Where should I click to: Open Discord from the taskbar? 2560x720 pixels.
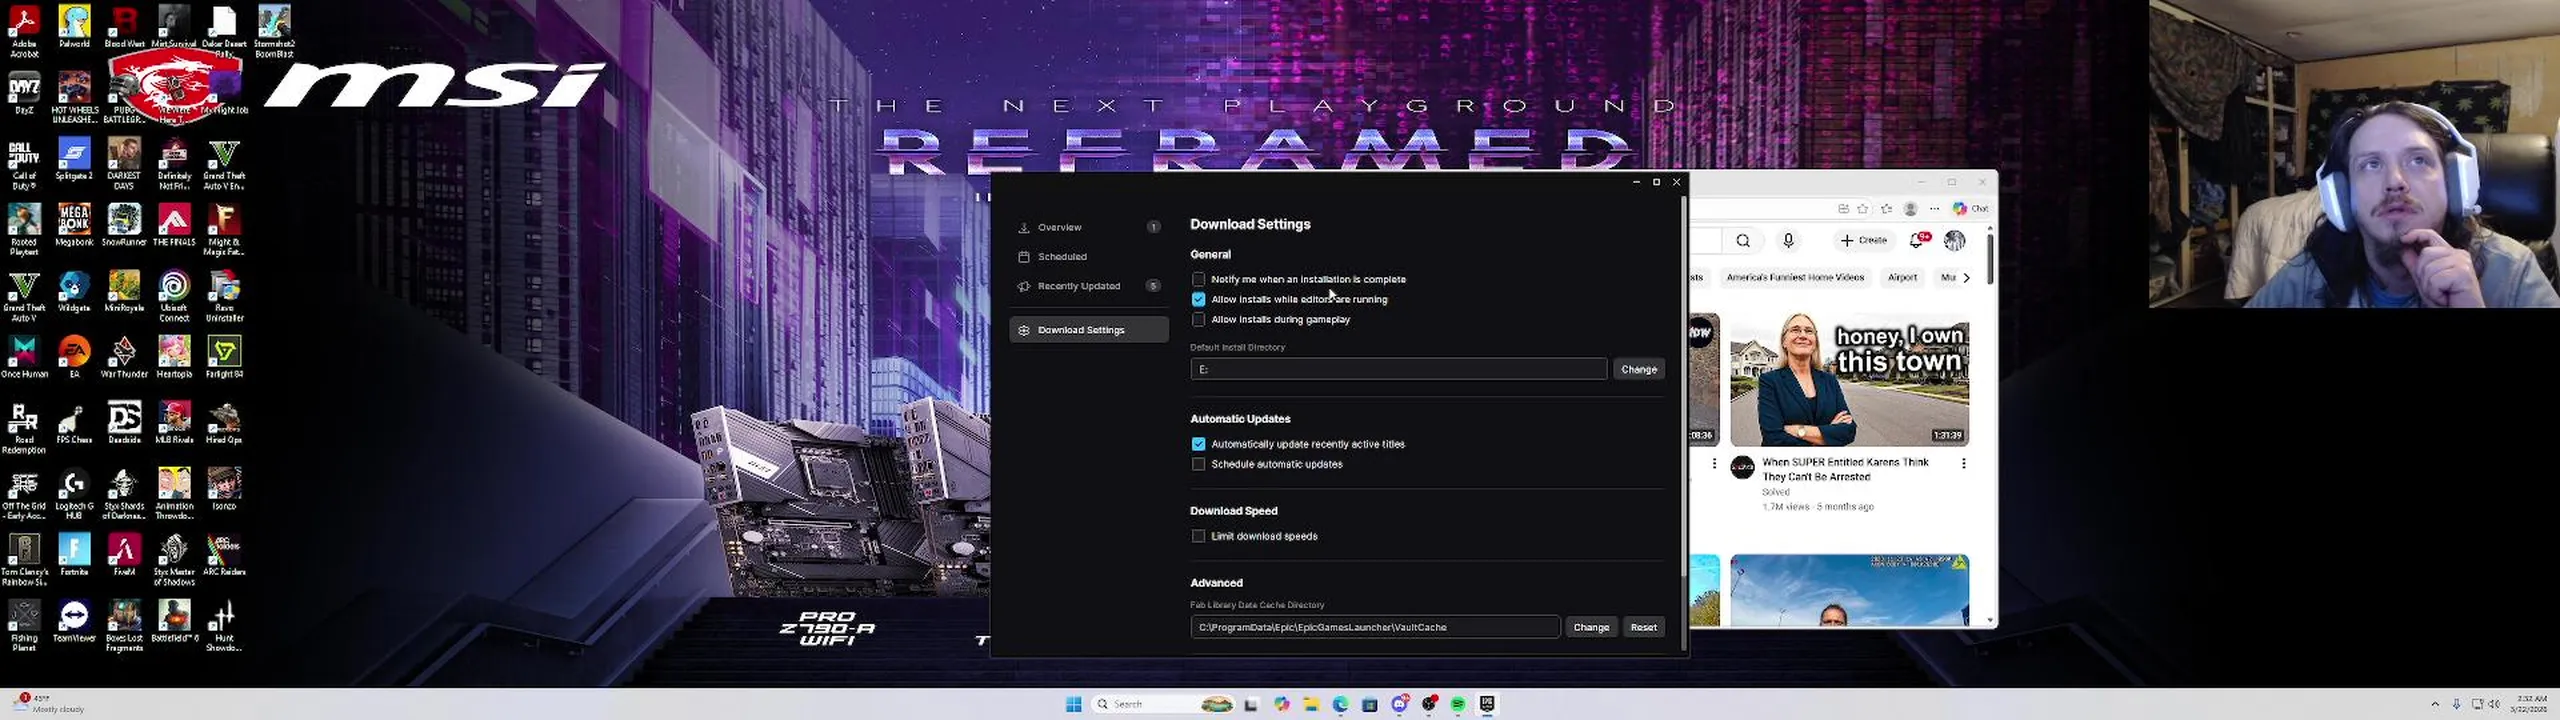tap(1399, 704)
